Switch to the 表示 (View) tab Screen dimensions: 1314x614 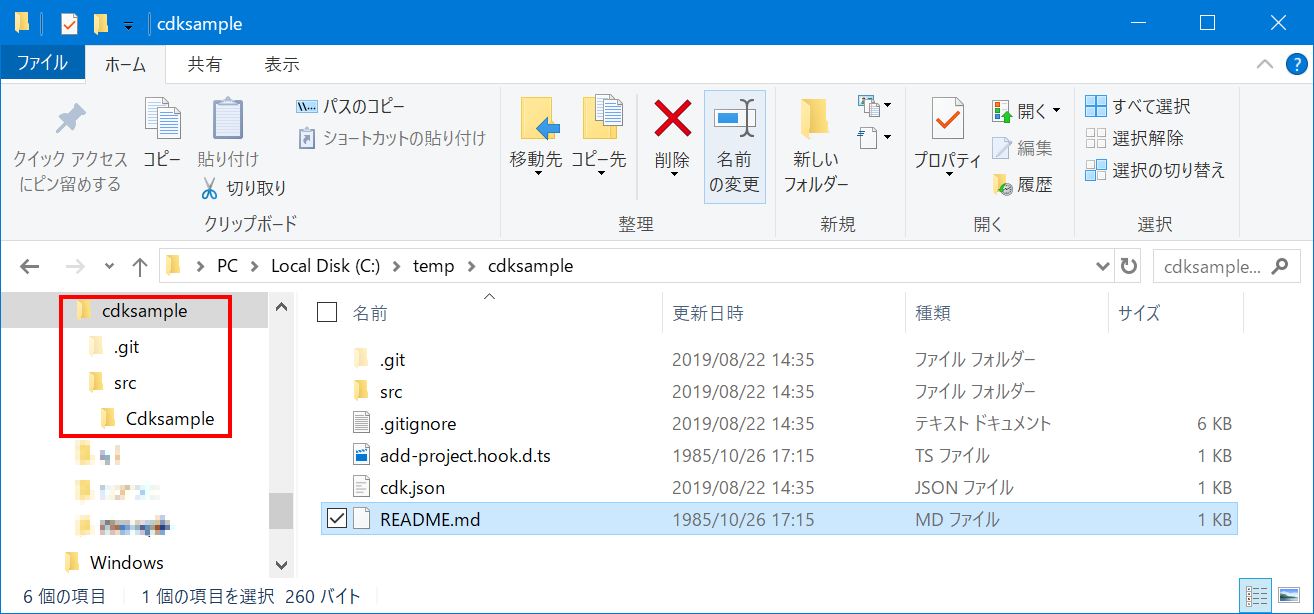[281, 63]
